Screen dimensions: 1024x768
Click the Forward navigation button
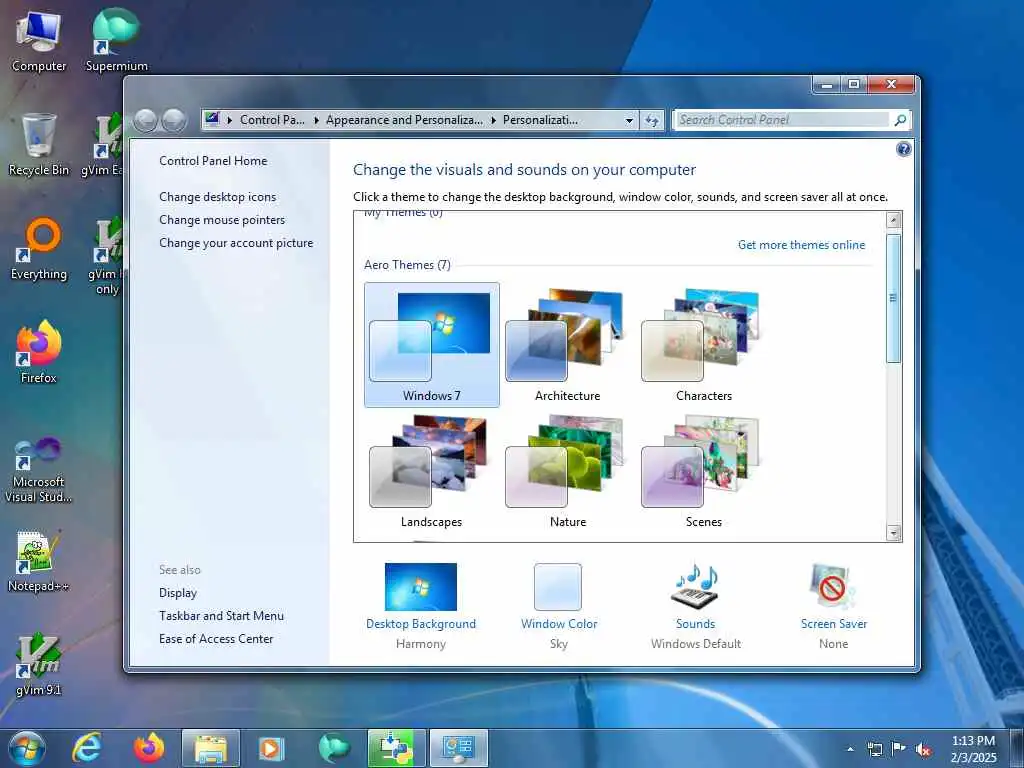[x=174, y=120]
